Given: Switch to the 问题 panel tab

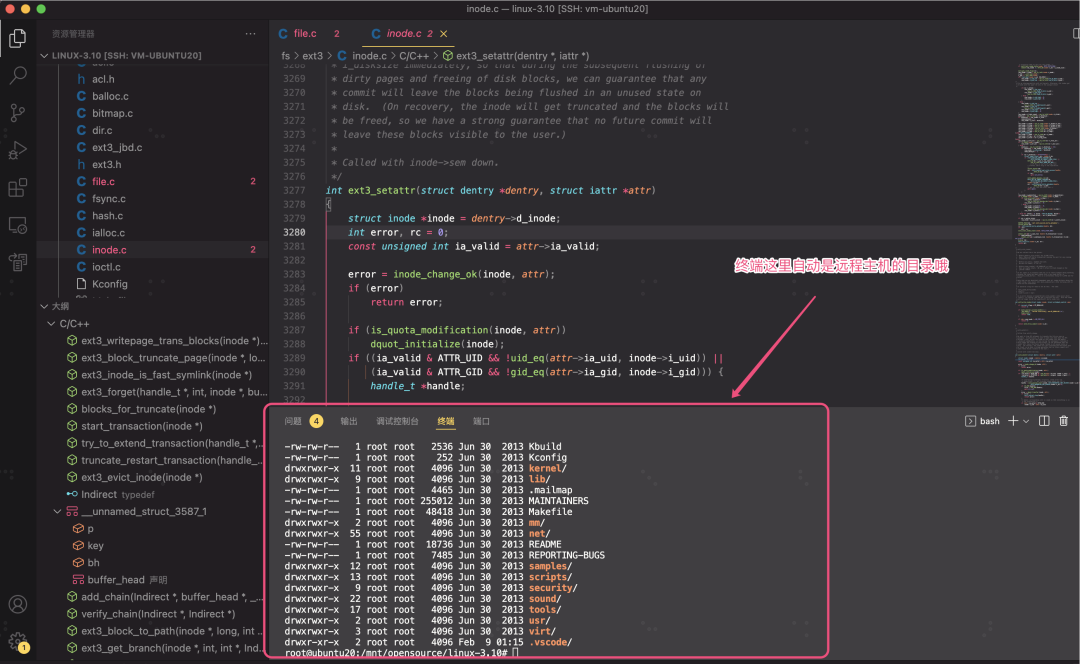Looking at the screenshot, I should click(x=293, y=421).
